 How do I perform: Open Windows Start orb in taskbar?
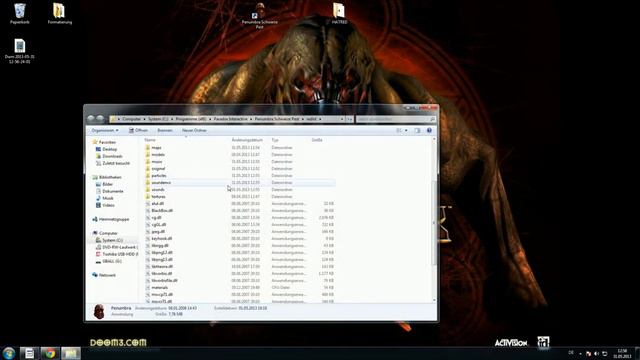pos(9,353)
